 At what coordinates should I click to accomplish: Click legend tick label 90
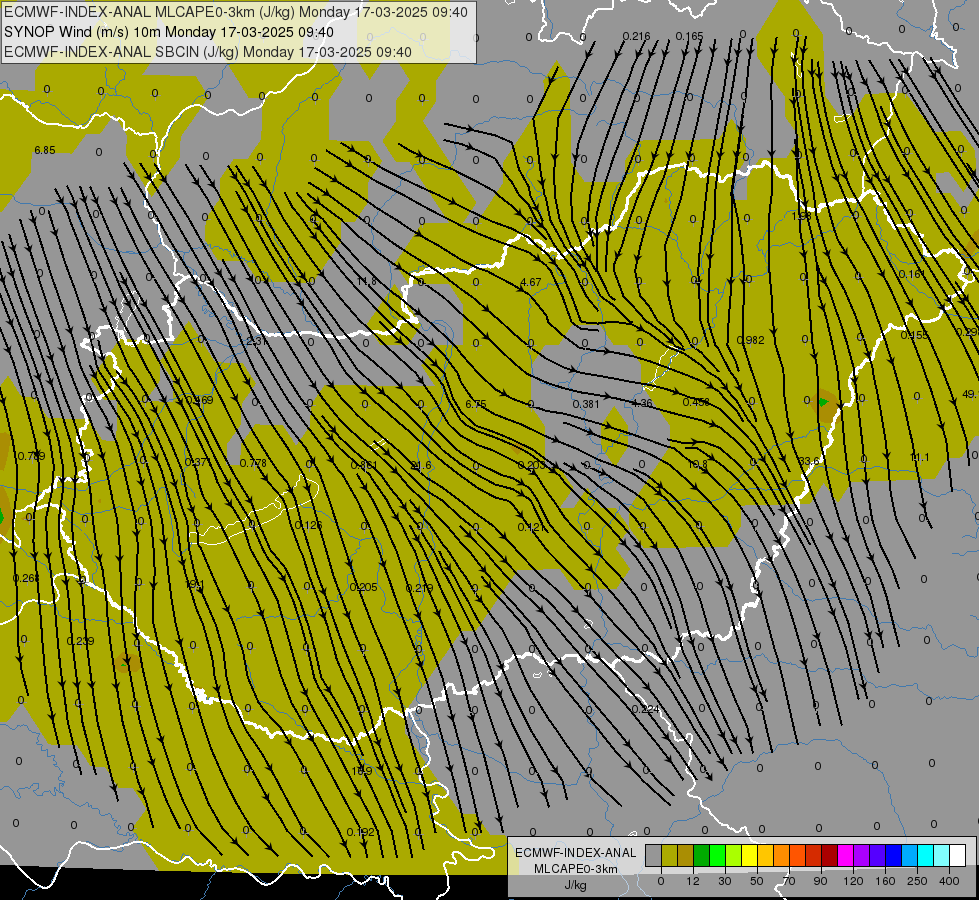click(x=820, y=881)
